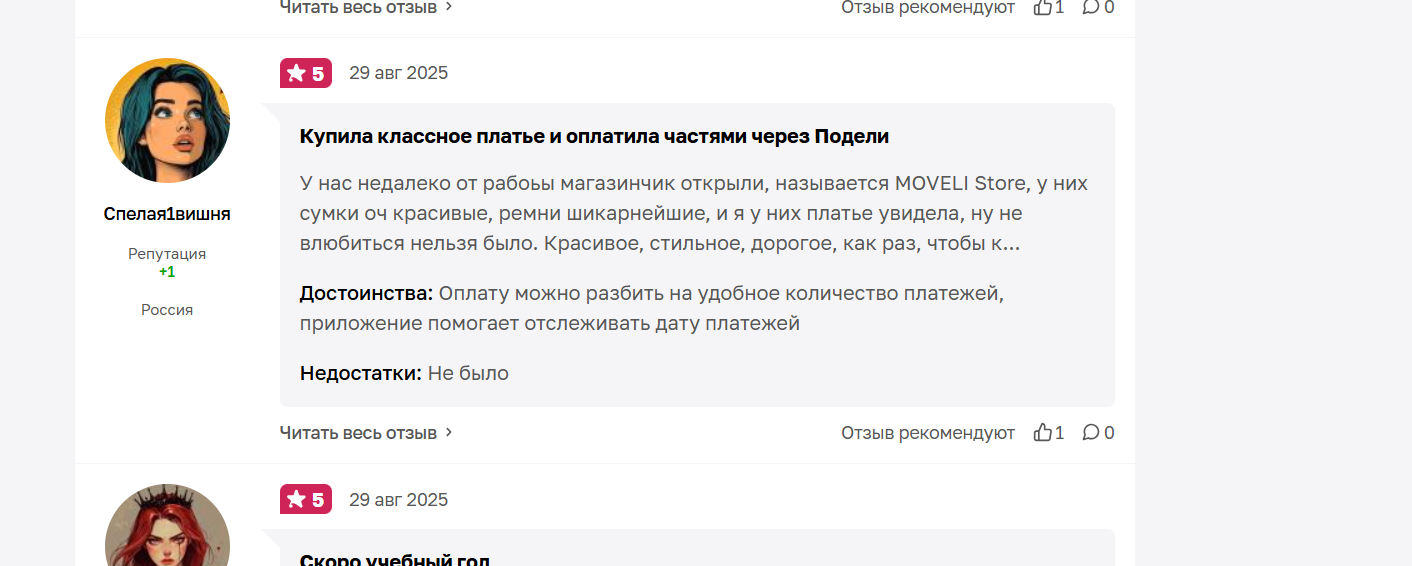This screenshot has width=1412, height=566.
Task: Click the 5-star badge on the Подели review
Action: click(x=306, y=73)
